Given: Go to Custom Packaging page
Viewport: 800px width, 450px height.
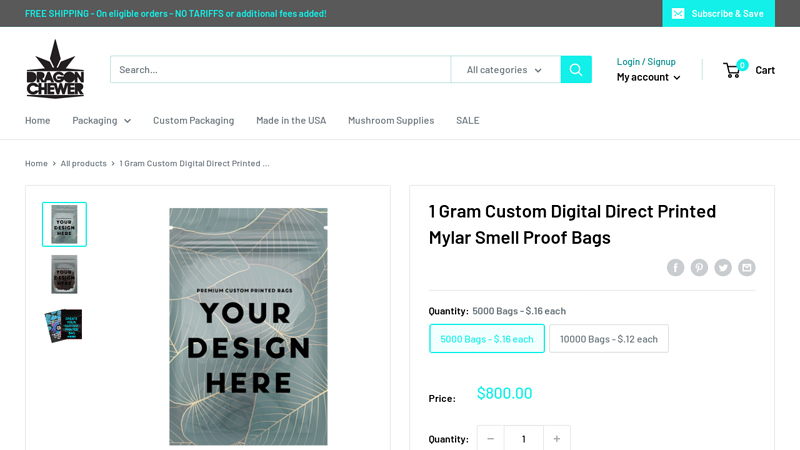Looking at the screenshot, I should coord(193,120).
